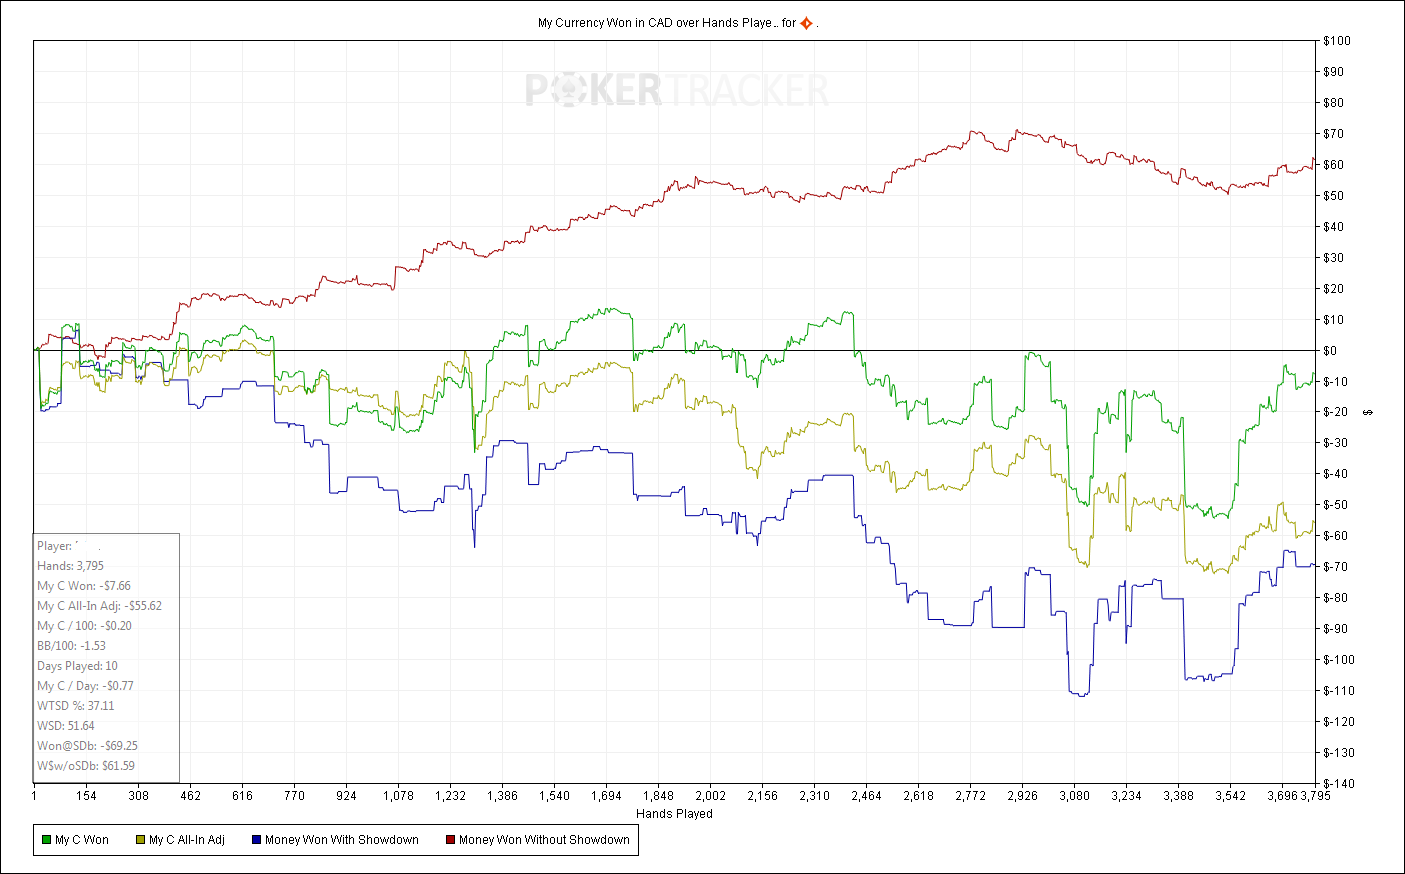Click the orange diamond icon in the chart title
Screen dimensions: 1405x874
pos(806,23)
